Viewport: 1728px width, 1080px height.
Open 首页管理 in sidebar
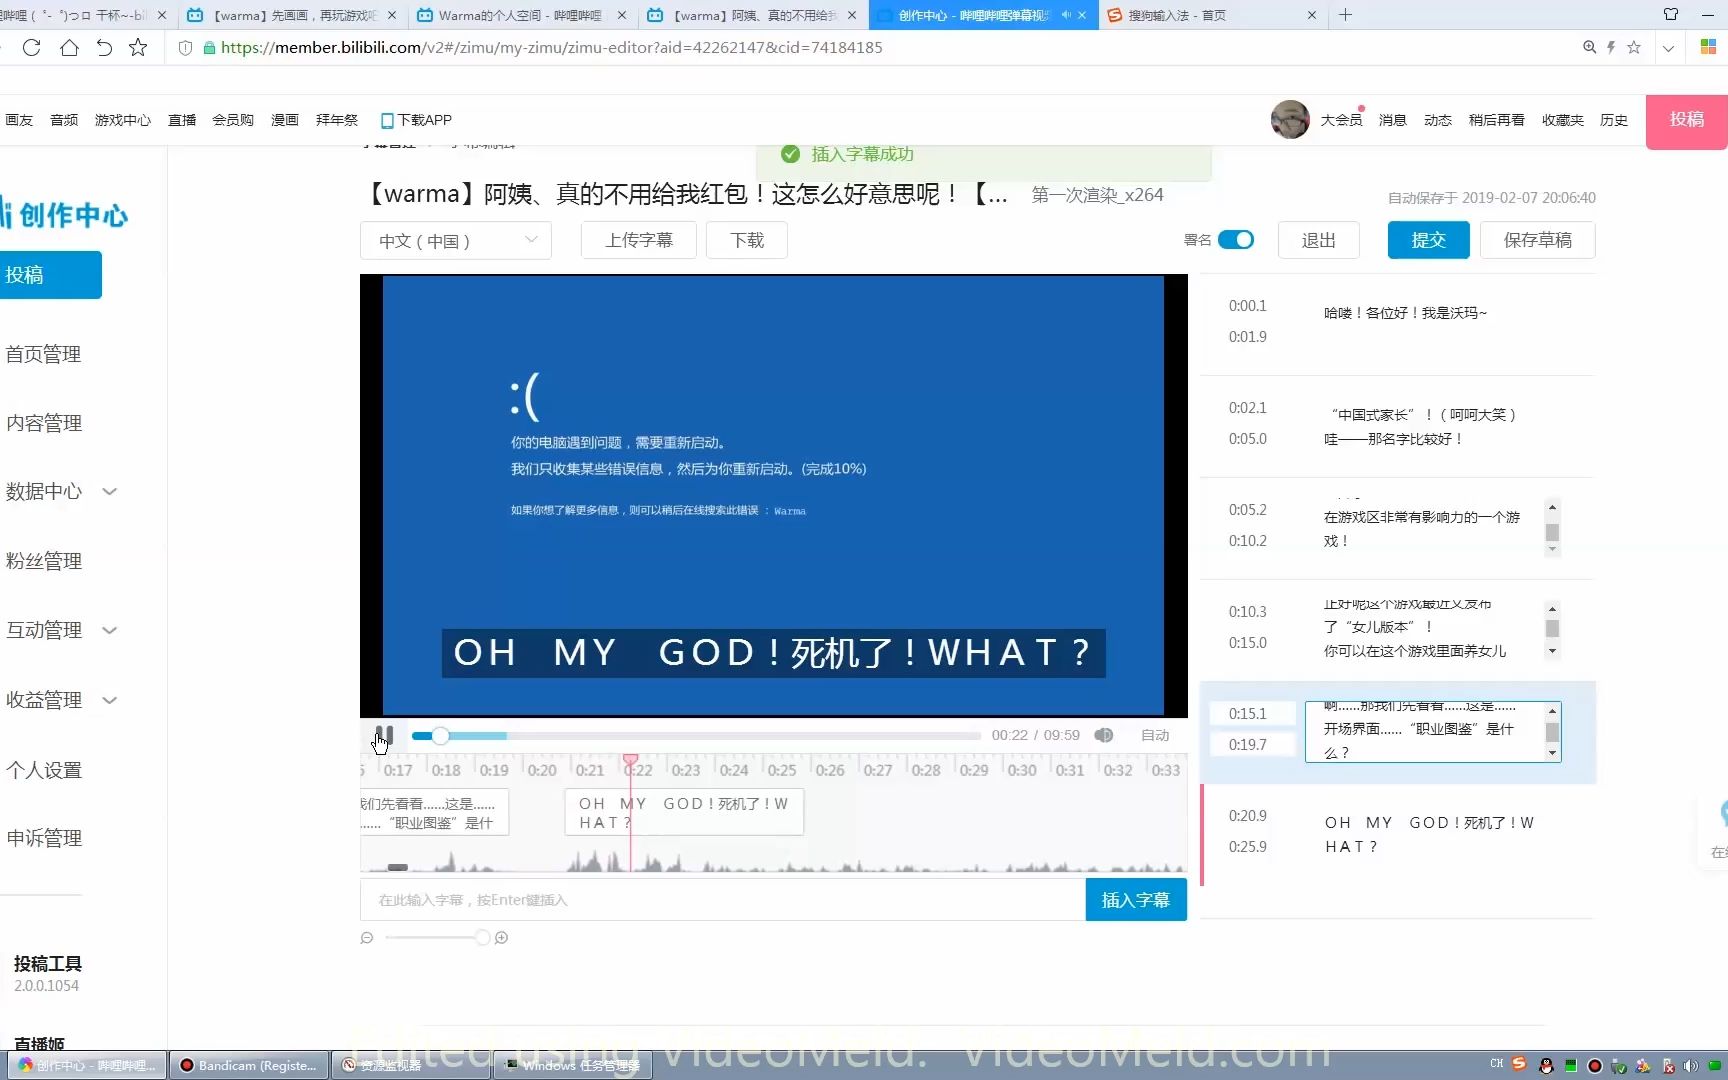tap(43, 354)
